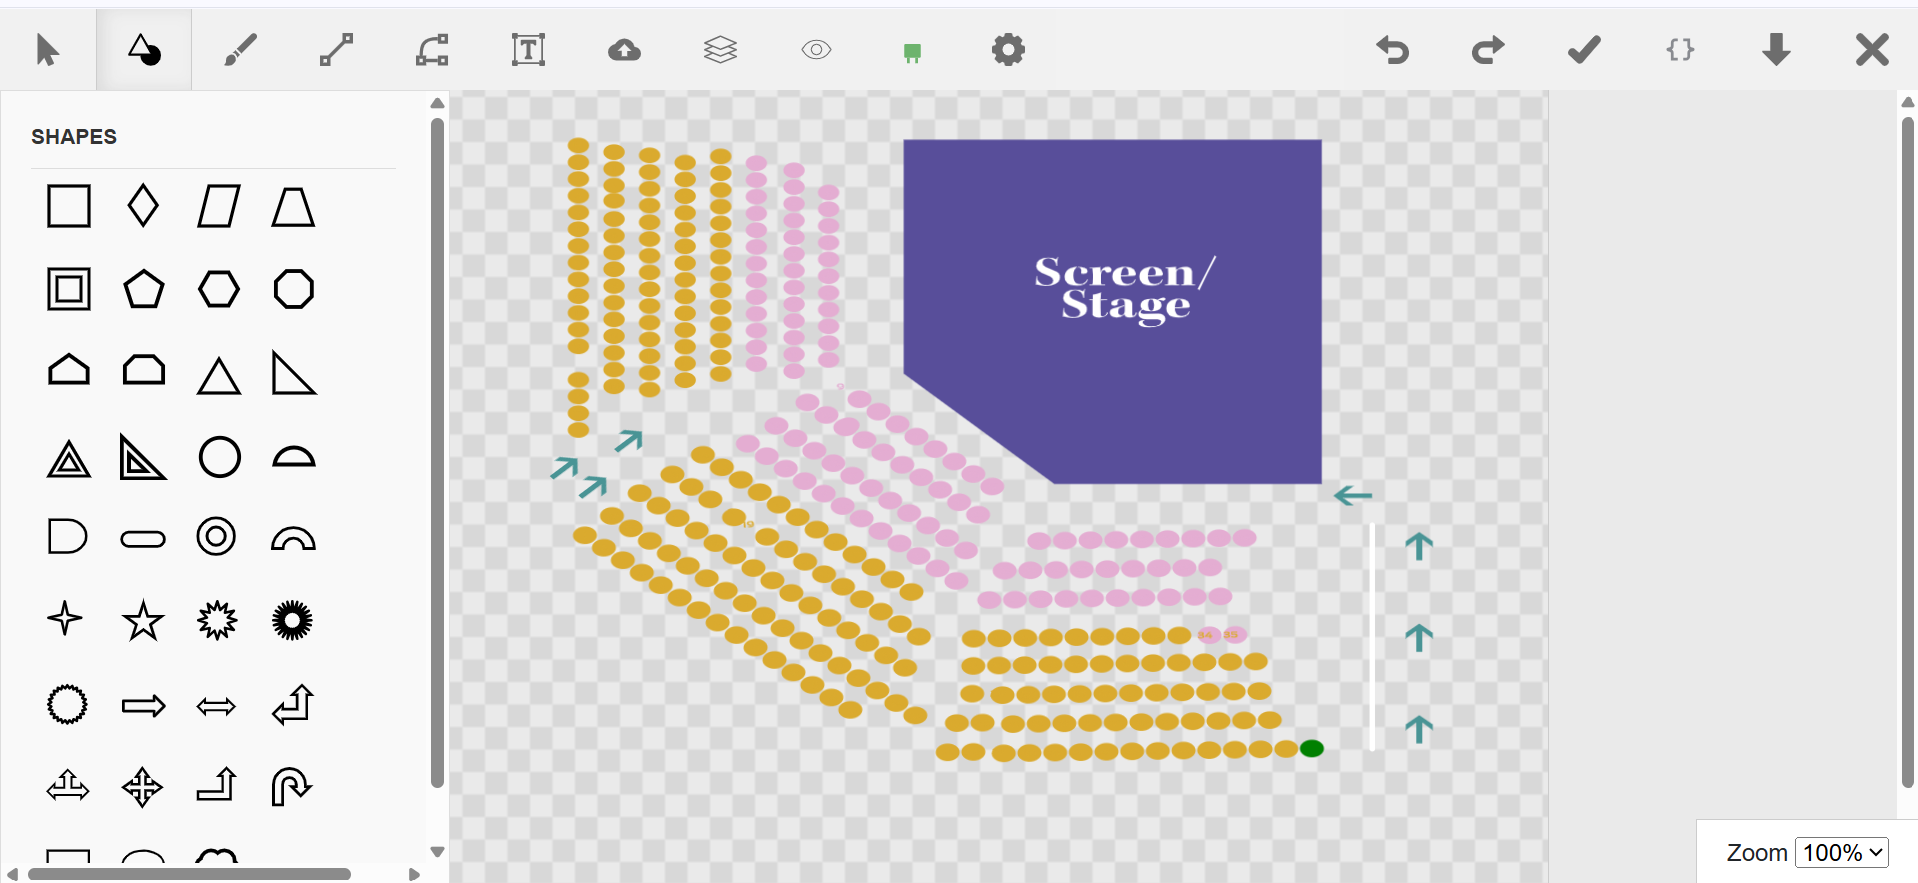The image size is (1918, 883).
Task: Select the arrow pointer tool
Action: (x=47, y=50)
